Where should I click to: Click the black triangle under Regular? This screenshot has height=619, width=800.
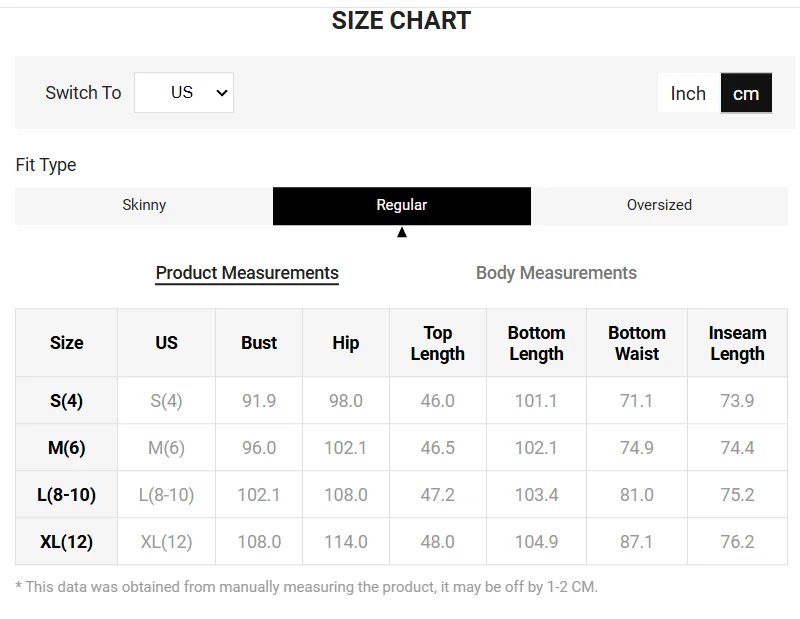point(402,233)
